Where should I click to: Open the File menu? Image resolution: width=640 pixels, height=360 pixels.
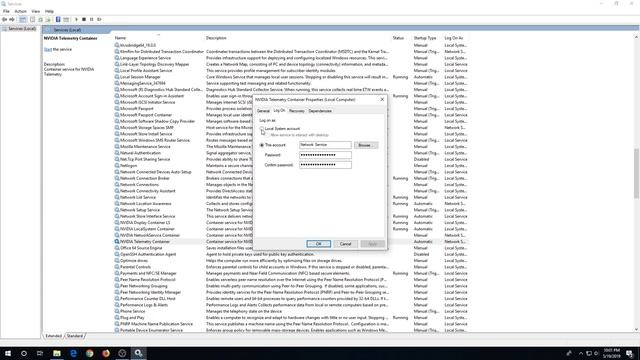click(6, 11)
